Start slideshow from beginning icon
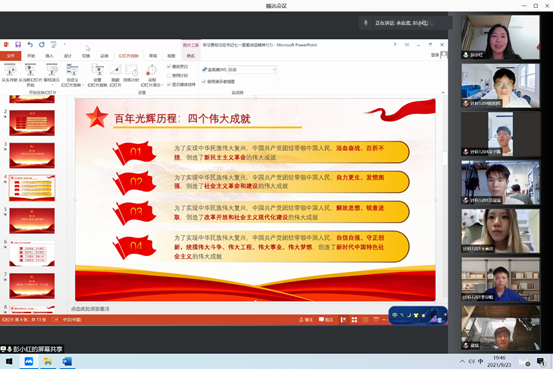The image size is (553, 369). 10,70
